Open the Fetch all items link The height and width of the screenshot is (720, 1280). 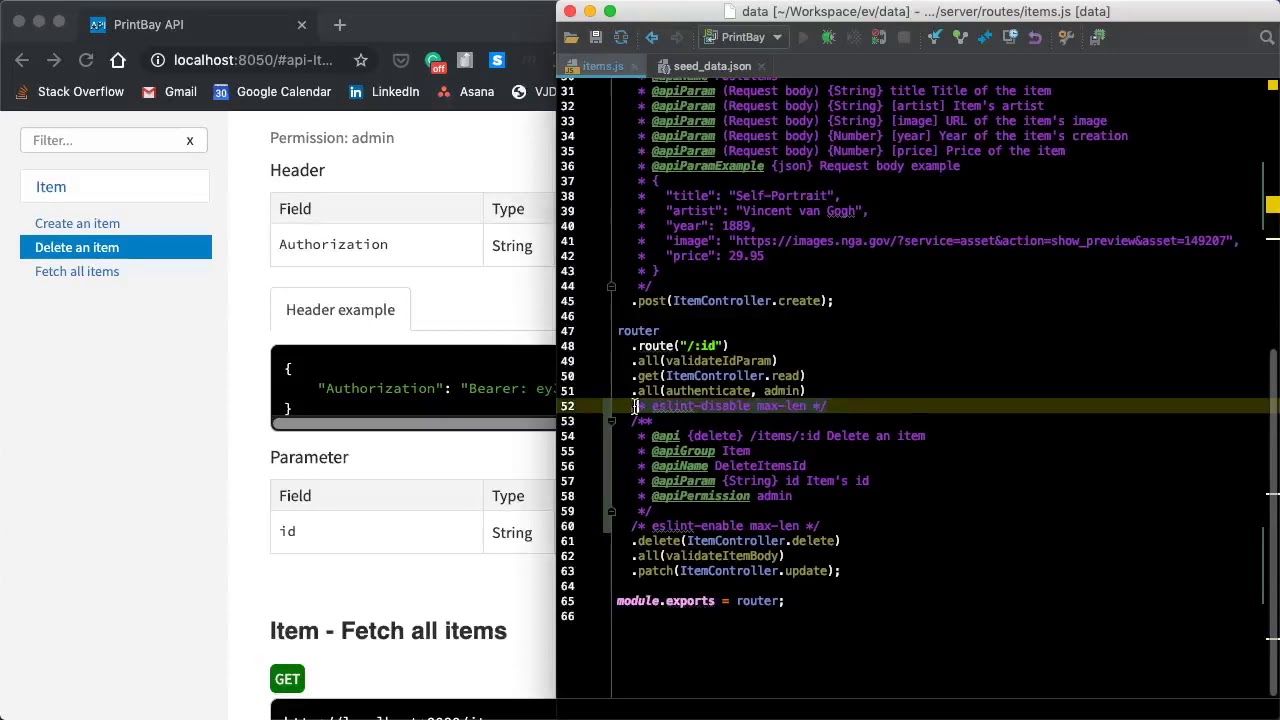(x=77, y=271)
